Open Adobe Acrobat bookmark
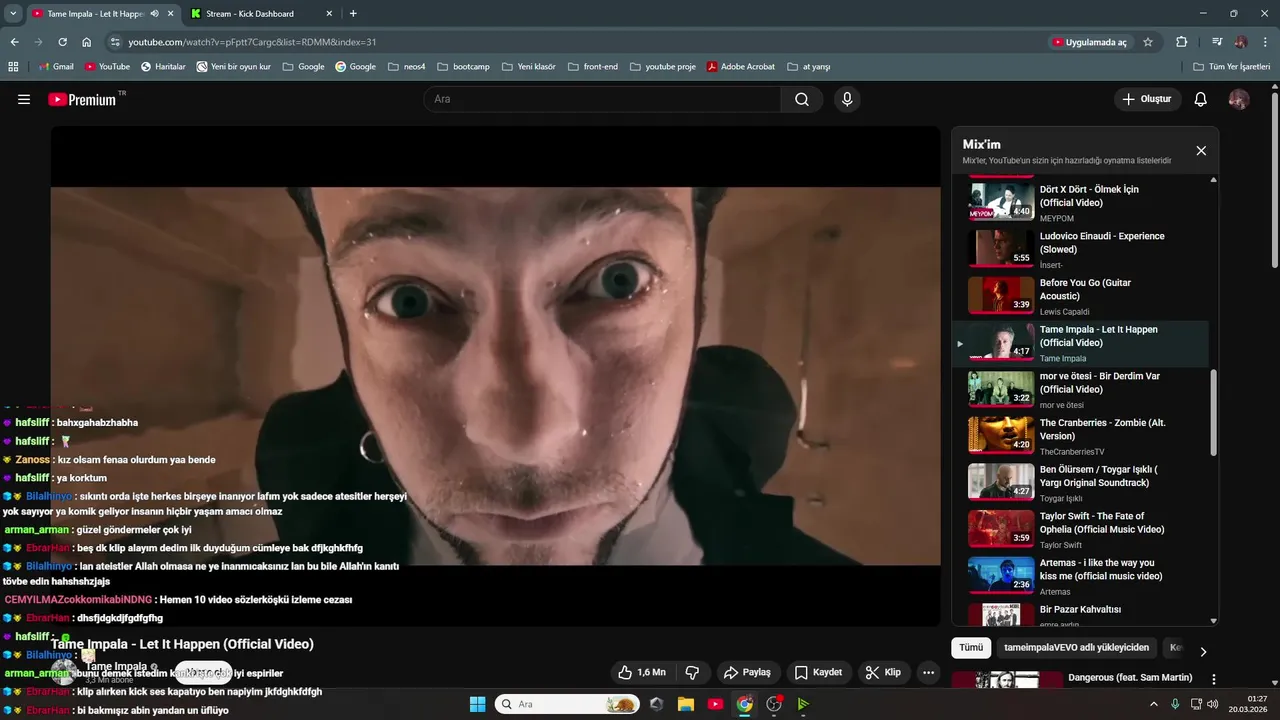 [x=741, y=66]
